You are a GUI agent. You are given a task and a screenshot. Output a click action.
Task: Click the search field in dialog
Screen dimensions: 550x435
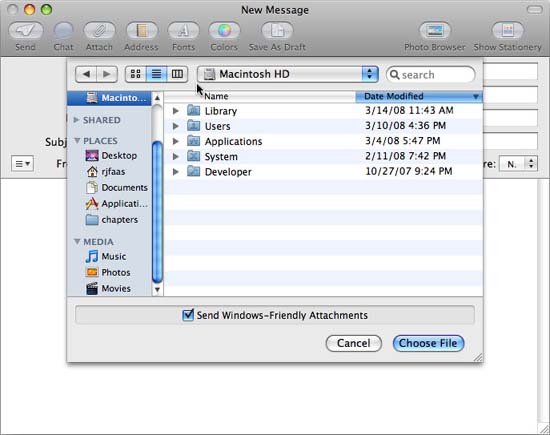point(431,75)
